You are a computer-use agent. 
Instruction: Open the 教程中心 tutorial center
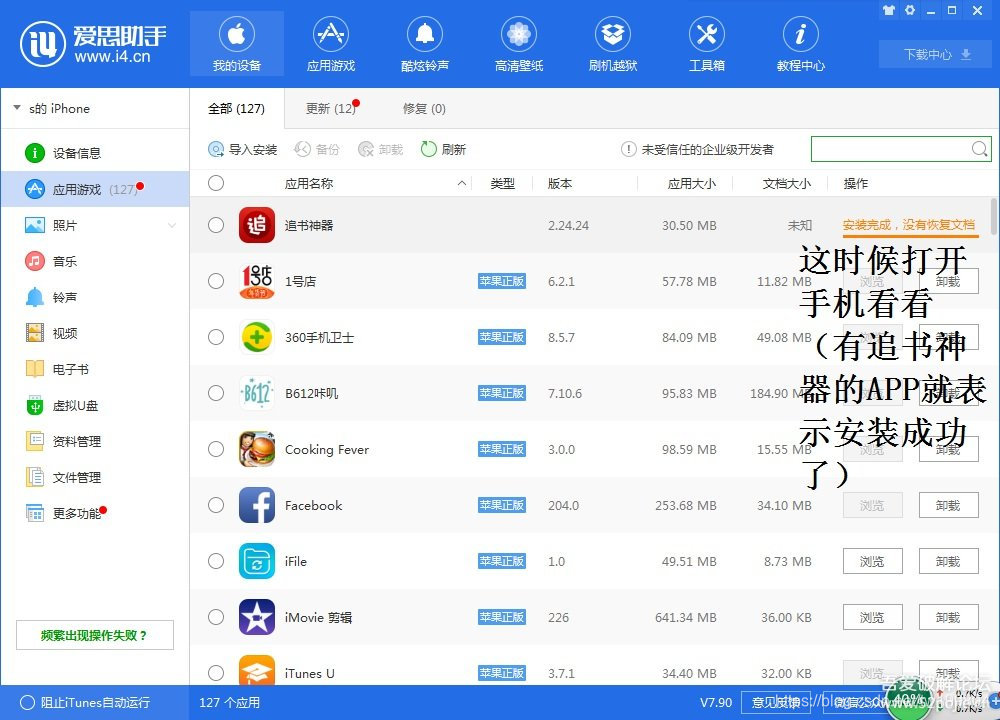pyautogui.click(x=800, y=44)
